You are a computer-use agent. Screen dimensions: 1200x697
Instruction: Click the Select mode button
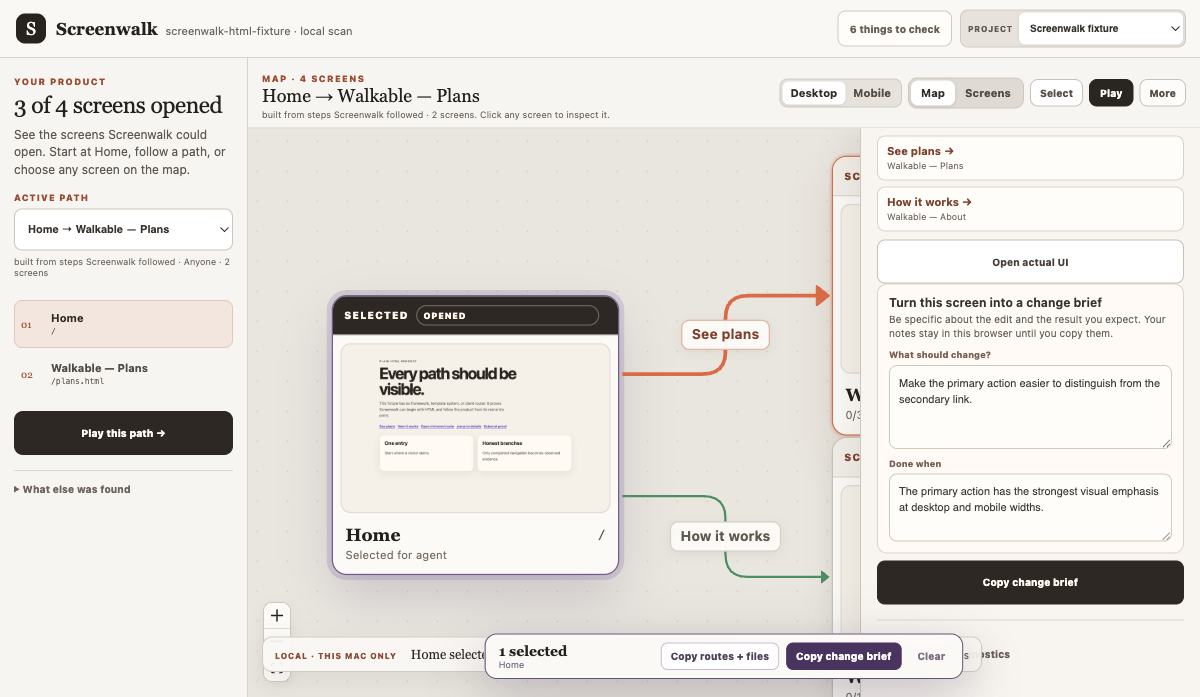(x=1056, y=93)
